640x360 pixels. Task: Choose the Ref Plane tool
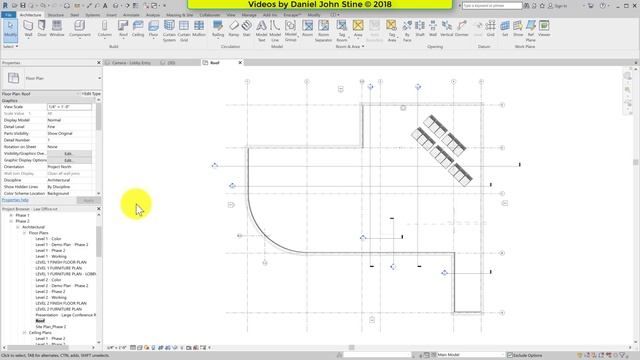(531, 31)
